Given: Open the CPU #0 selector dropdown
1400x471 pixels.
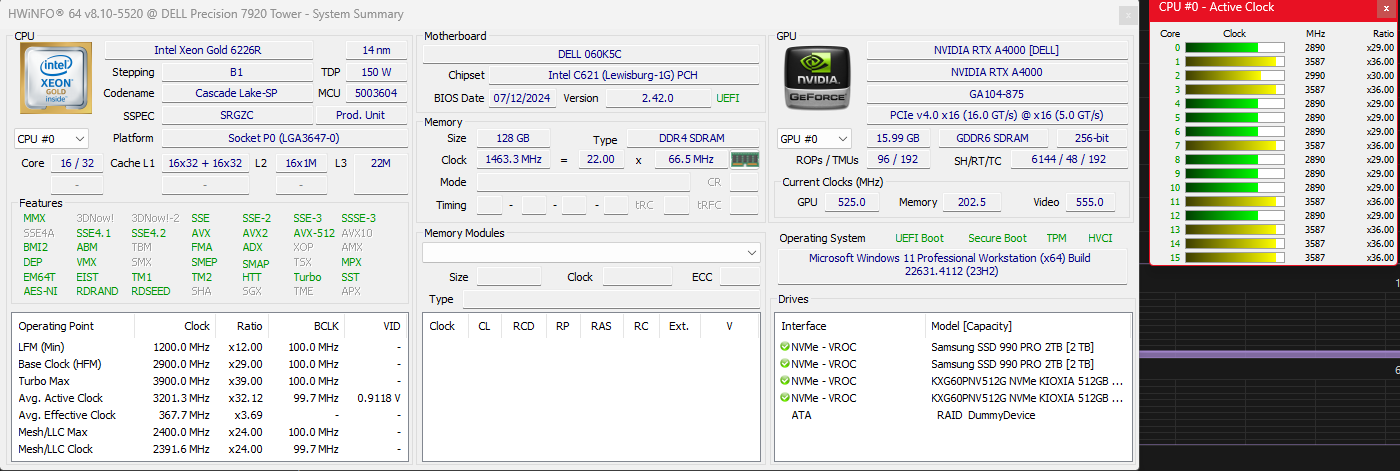Looking at the screenshot, I should point(52,139).
